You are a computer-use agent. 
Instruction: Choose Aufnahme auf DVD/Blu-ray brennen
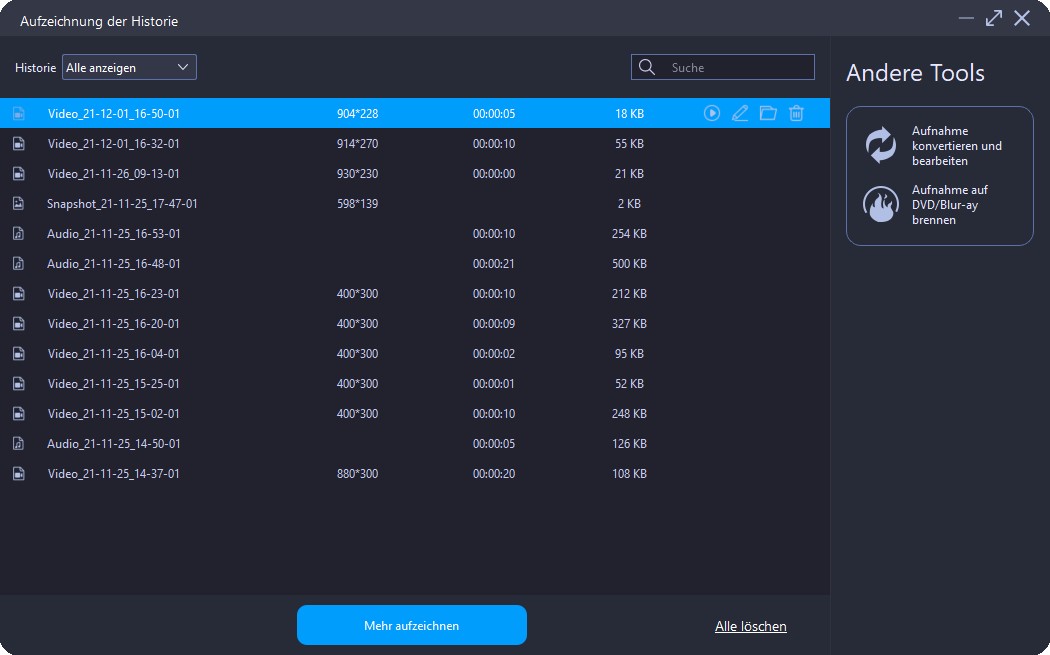(x=950, y=205)
